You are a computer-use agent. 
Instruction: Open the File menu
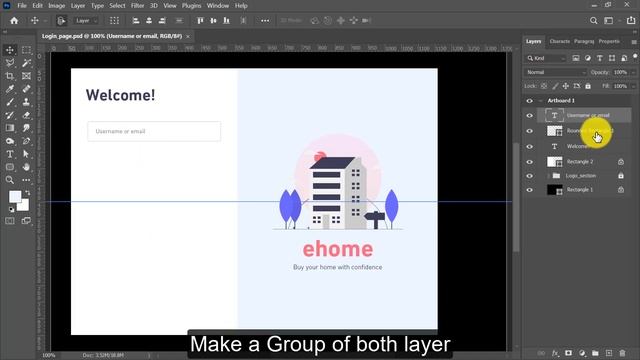click(x=22, y=6)
